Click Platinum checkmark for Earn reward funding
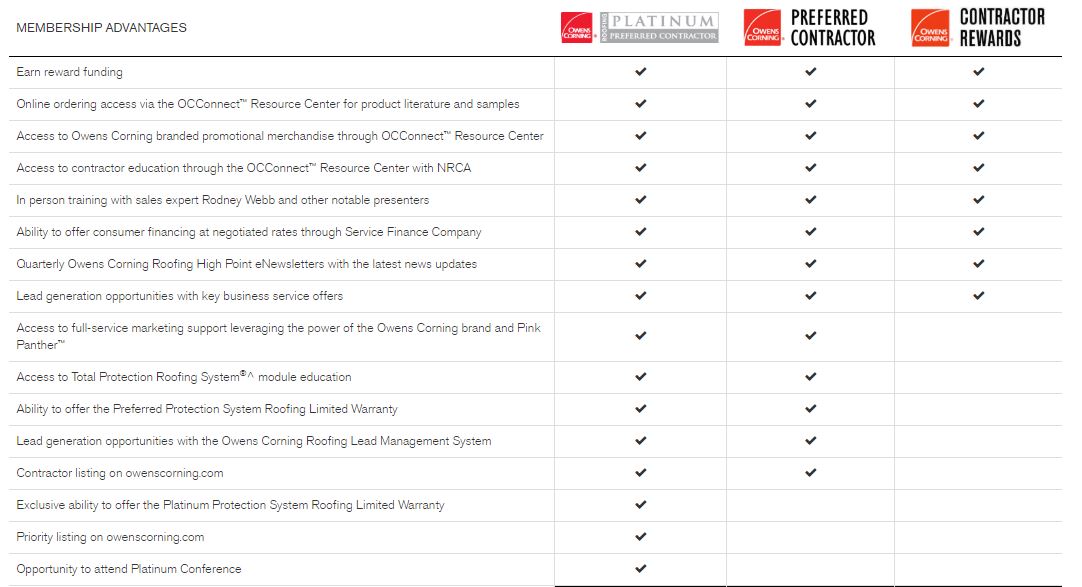Image resolution: width=1082 pixels, height=587 pixels. [641, 72]
